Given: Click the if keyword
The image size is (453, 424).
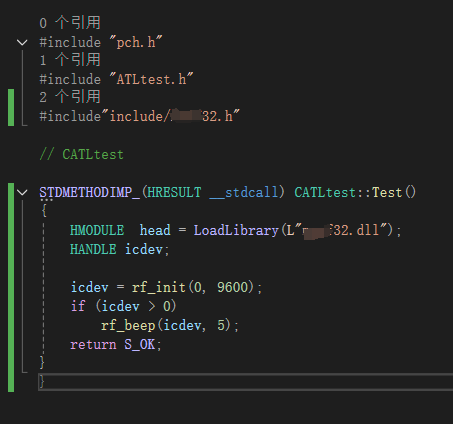Looking at the screenshot, I should pos(78,306).
